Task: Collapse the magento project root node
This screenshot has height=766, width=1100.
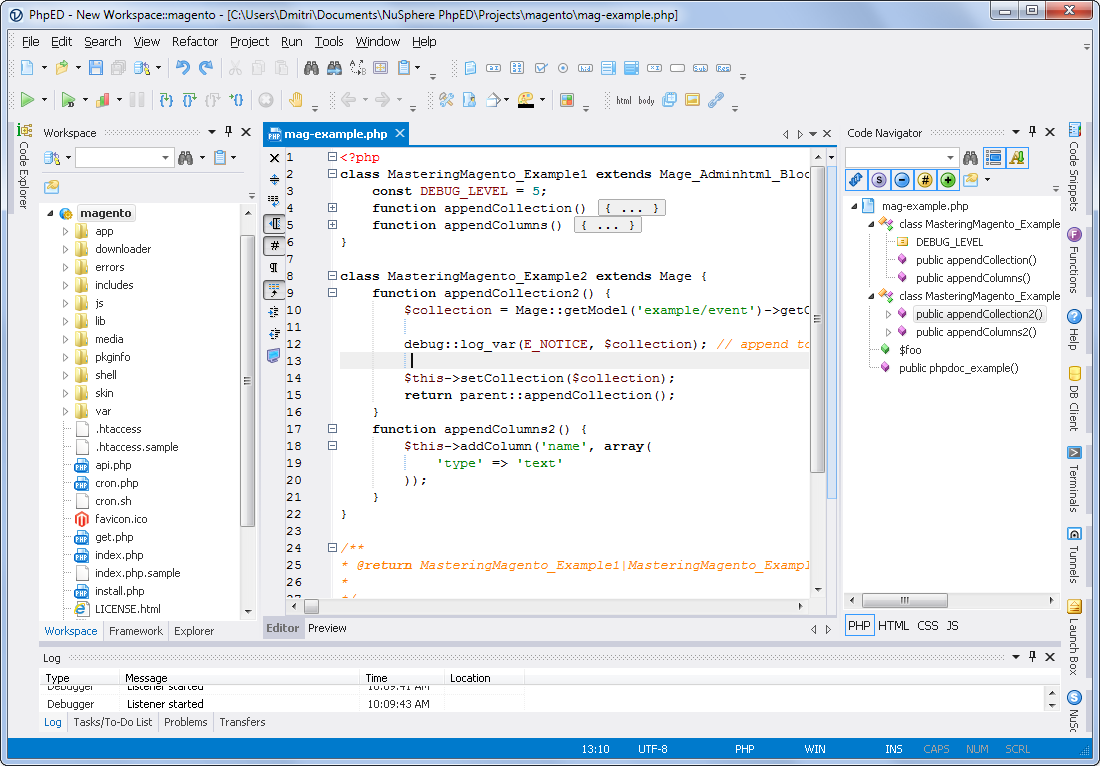Action: (51, 213)
